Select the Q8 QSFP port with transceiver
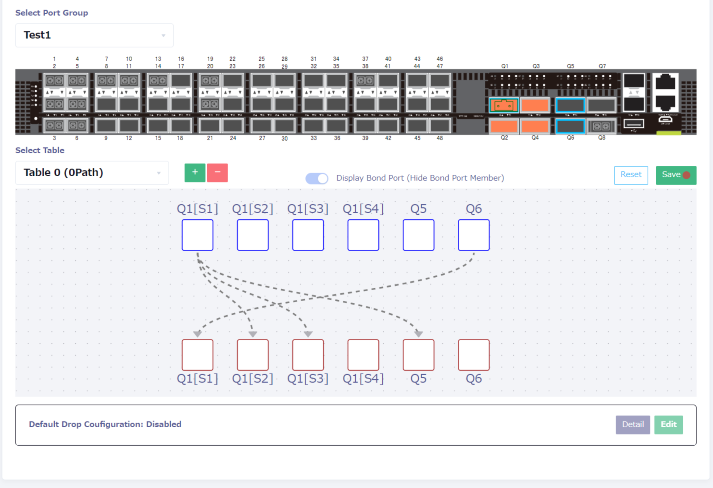The width and height of the screenshot is (713, 488). coord(602,126)
